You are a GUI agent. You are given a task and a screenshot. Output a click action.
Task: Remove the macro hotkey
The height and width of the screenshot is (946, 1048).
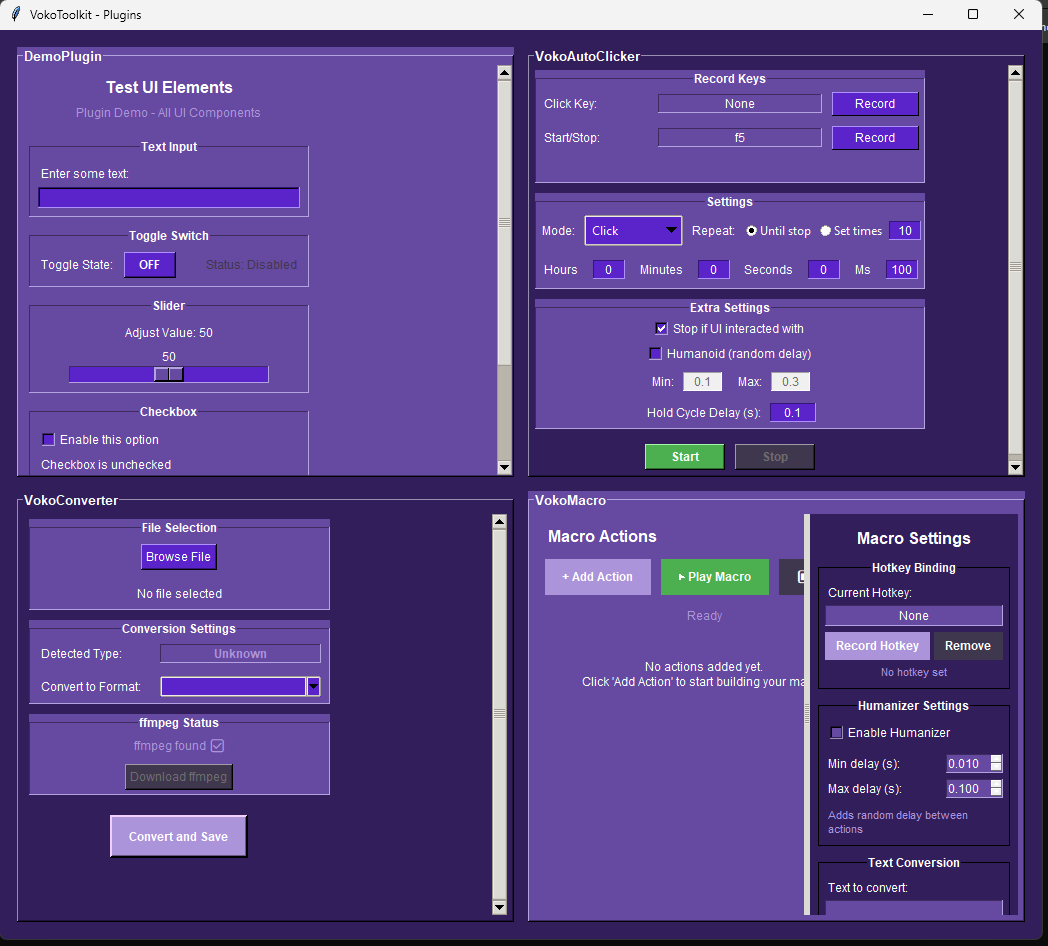968,646
